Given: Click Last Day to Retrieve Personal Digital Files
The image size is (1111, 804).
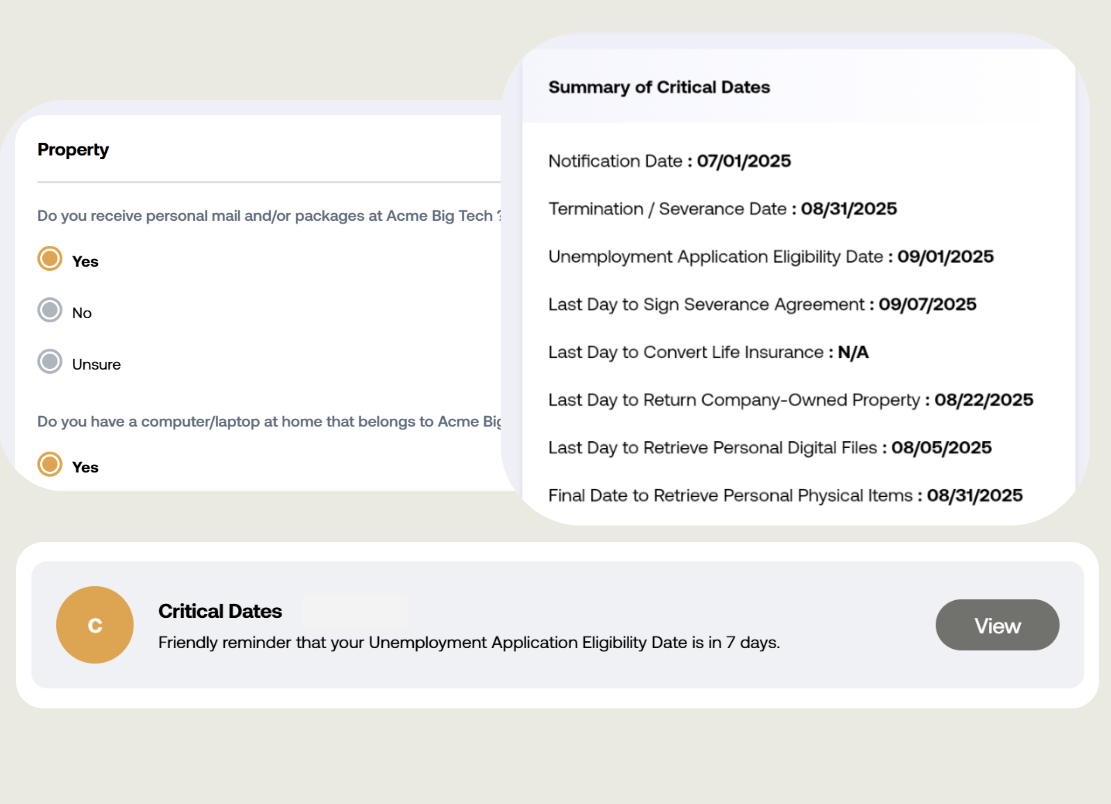Looking at the screenshot, I should click(770, 448).
